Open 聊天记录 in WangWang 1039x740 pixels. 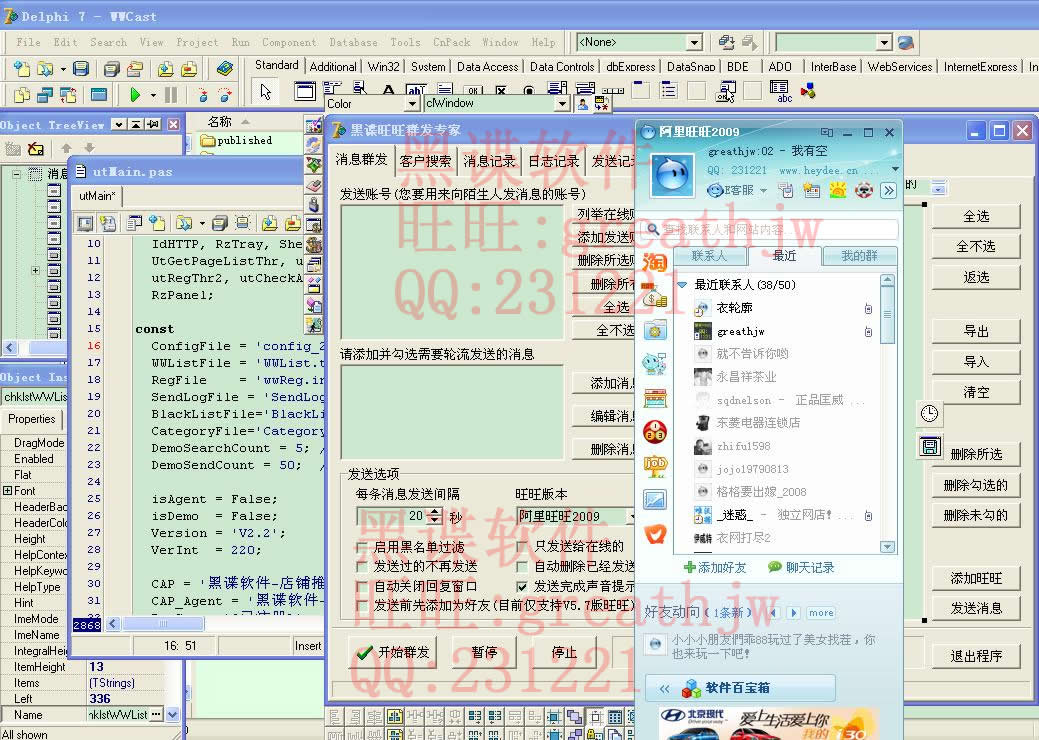tap(800, 568)
